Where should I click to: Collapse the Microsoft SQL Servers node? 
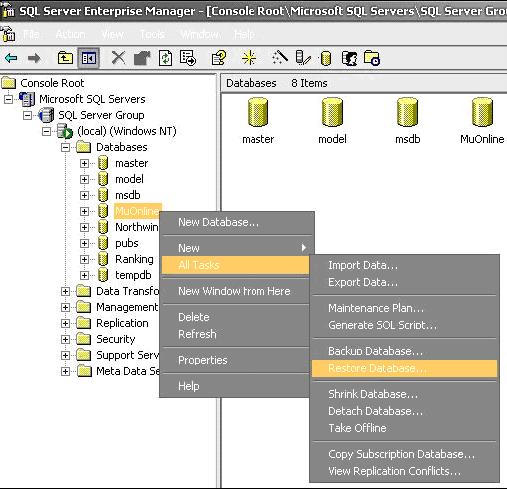[8, 99]
